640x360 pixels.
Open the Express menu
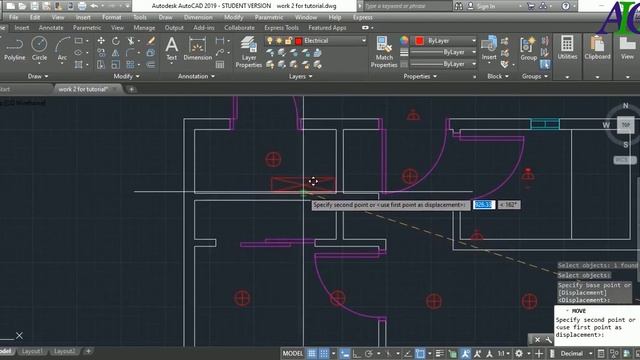362,17
